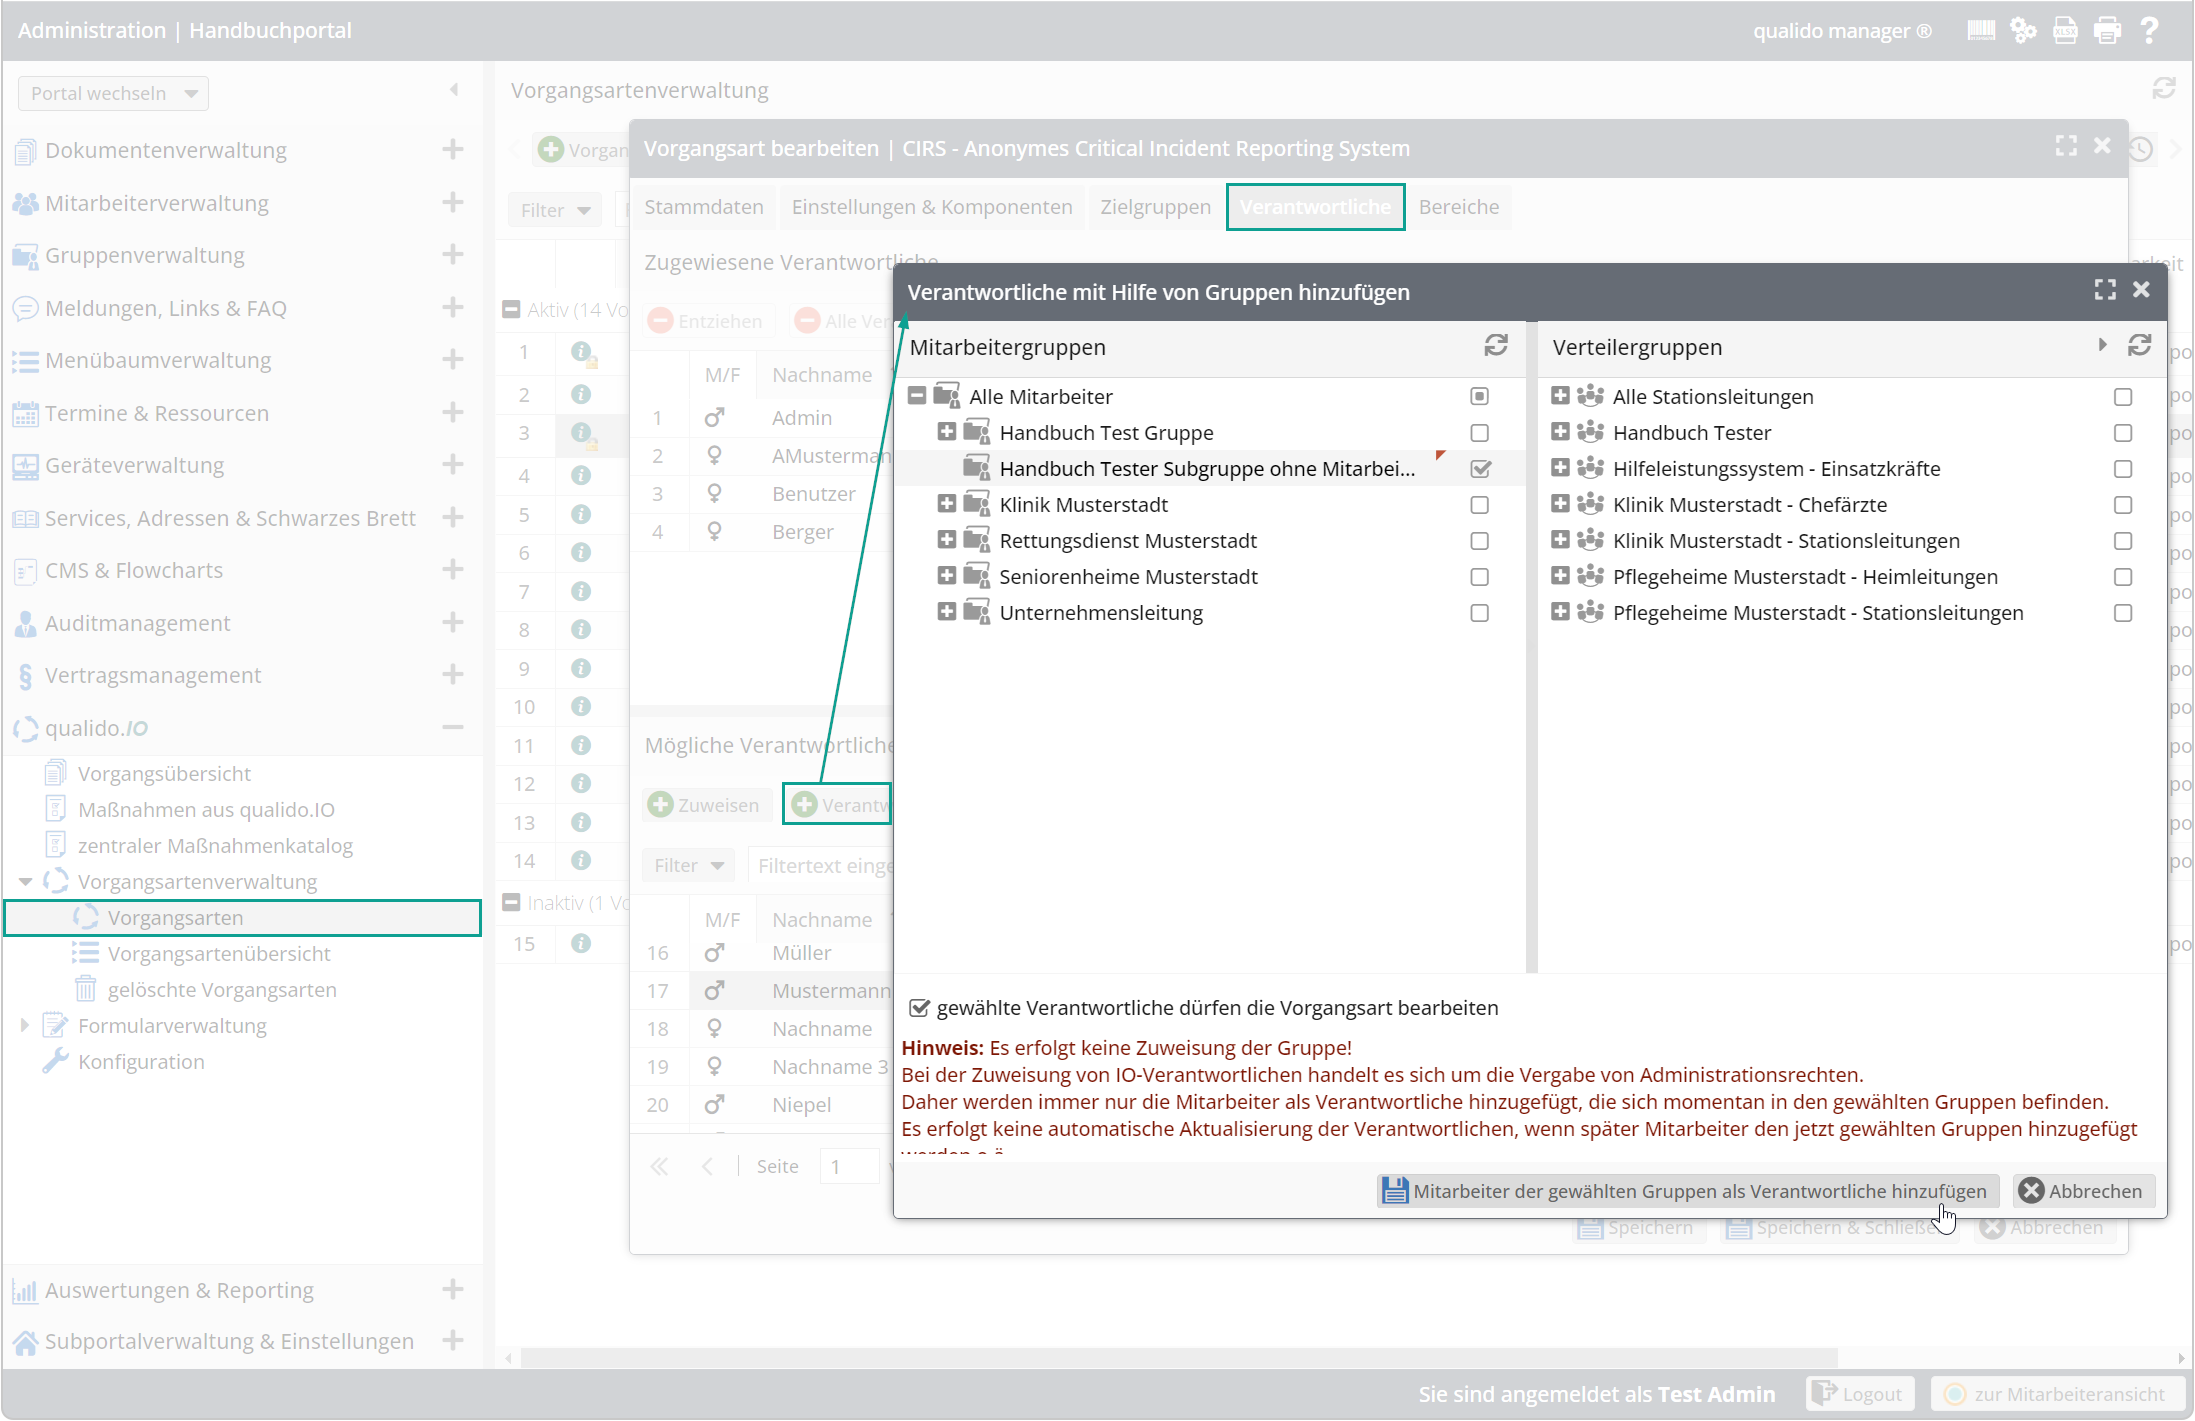Collapse the Alle Mitarbeiter tree node
The width and height of the screenshot is (2195, 1421).
(917, 395)
